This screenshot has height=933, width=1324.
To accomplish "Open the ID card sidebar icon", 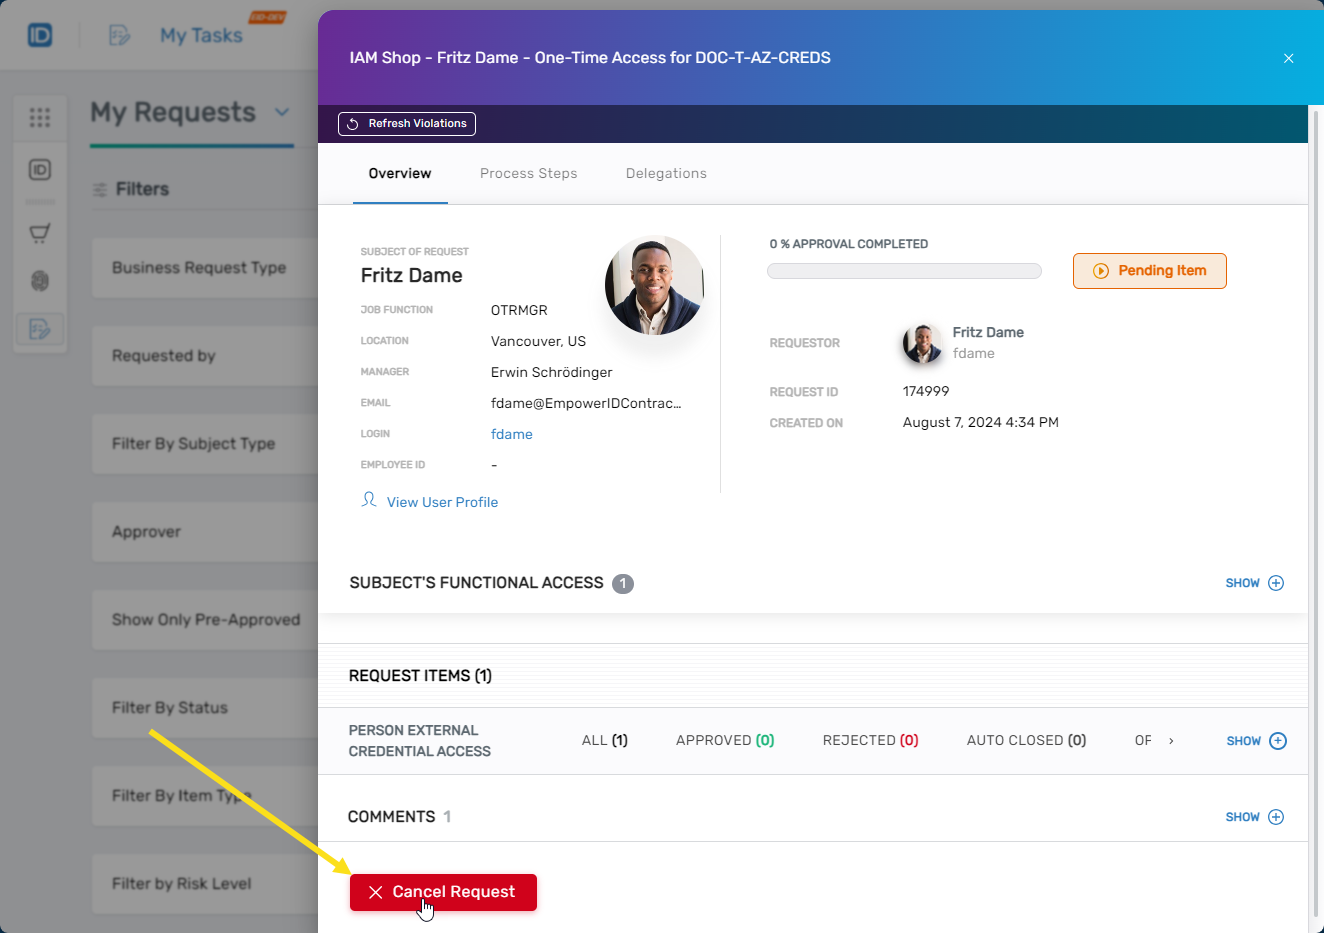I will click(40, 170).
